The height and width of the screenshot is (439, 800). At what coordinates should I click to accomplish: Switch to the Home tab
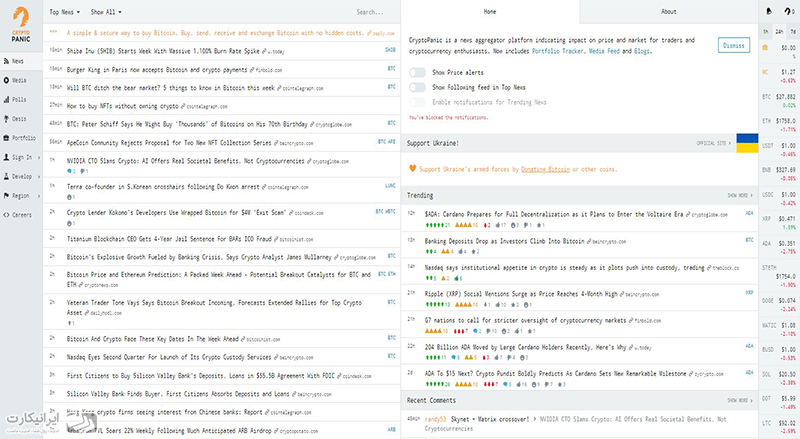tap(490, 12)
